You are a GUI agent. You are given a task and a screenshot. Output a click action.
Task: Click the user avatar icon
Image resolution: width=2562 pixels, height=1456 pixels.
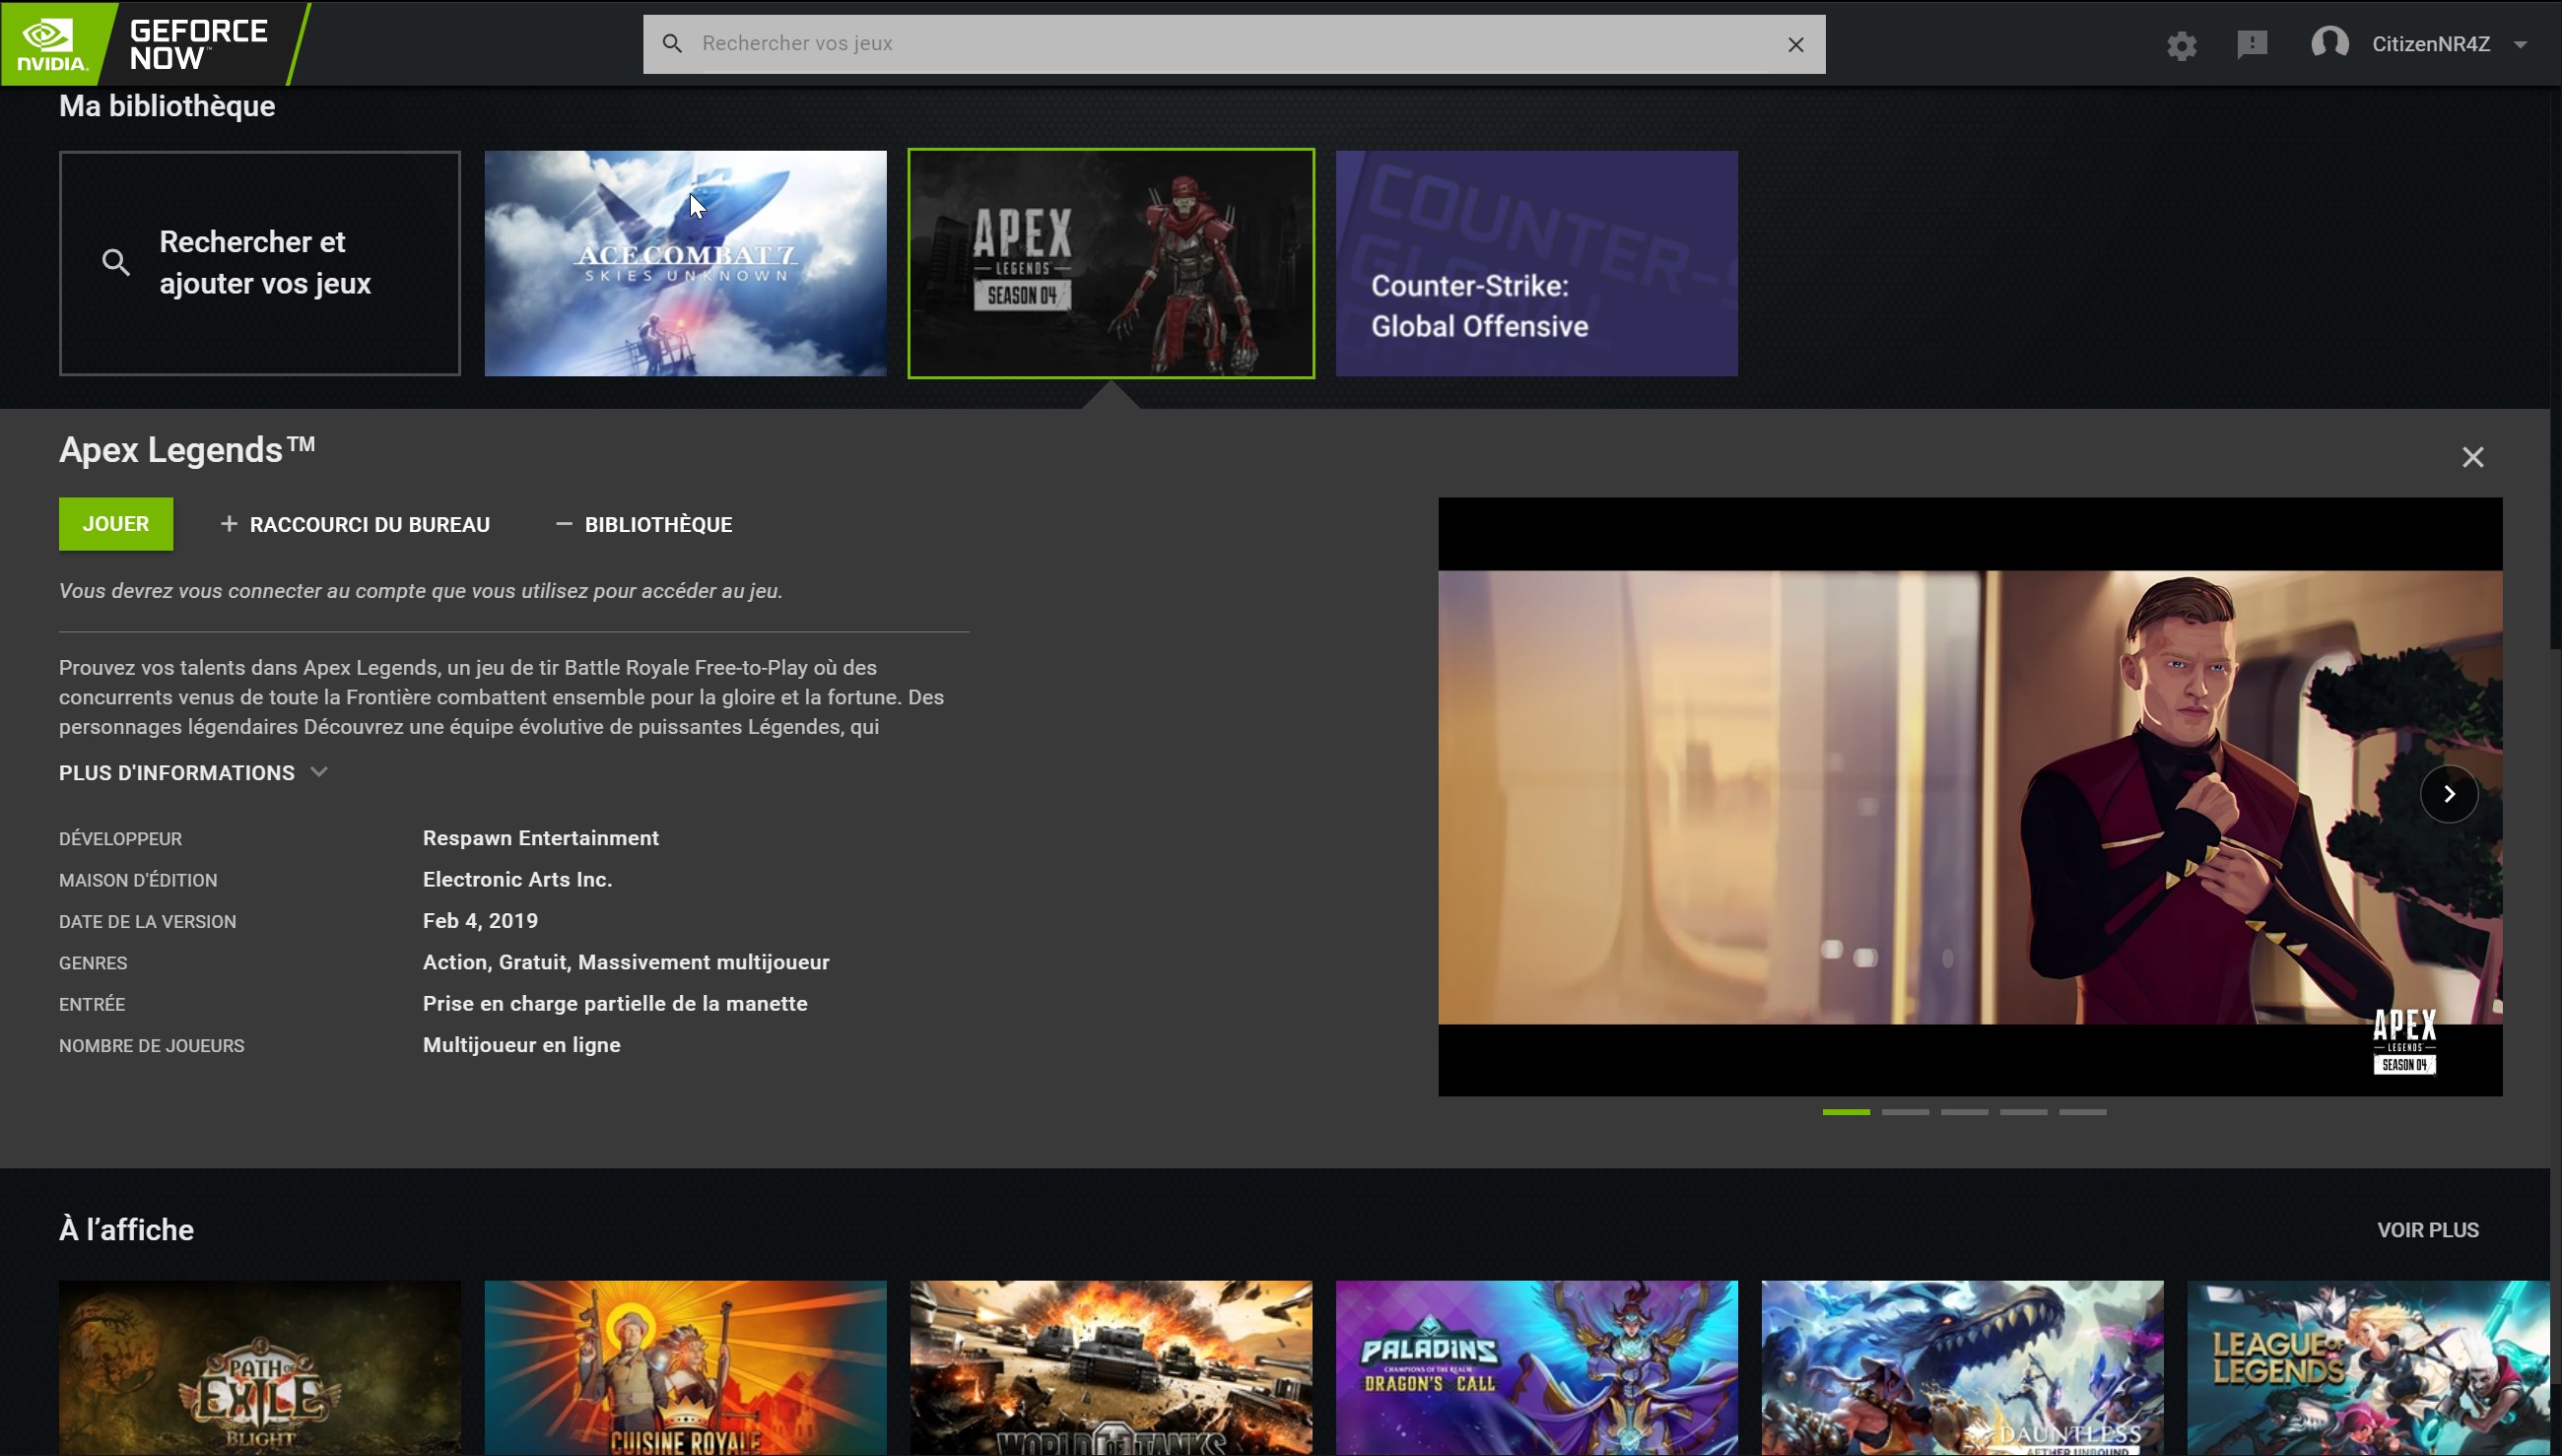[2329, 44]
